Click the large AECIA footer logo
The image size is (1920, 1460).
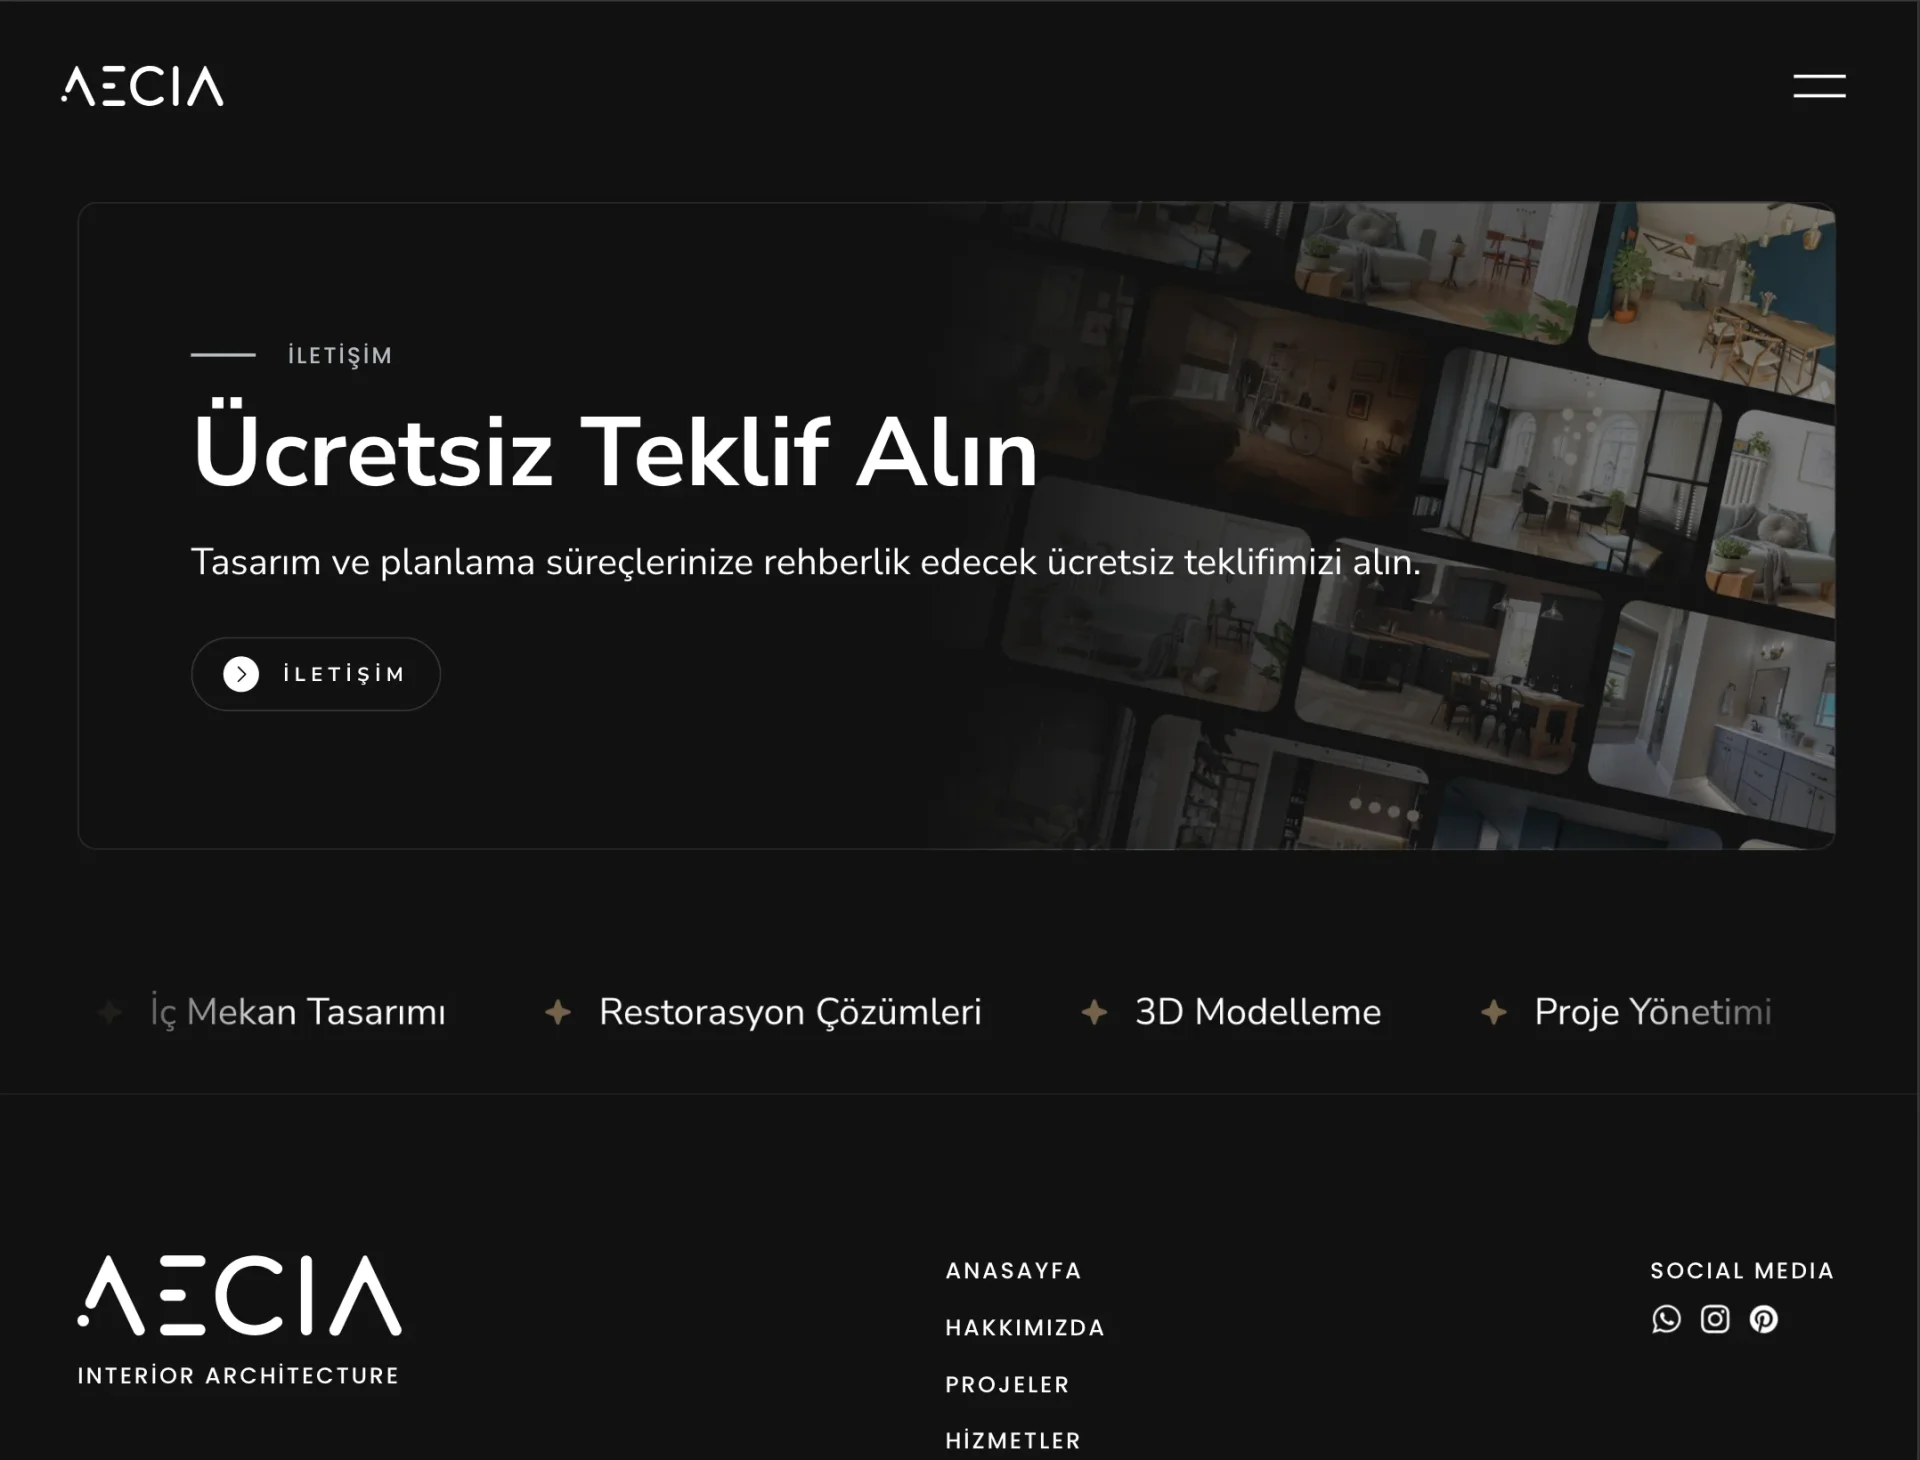[240, 1296]
